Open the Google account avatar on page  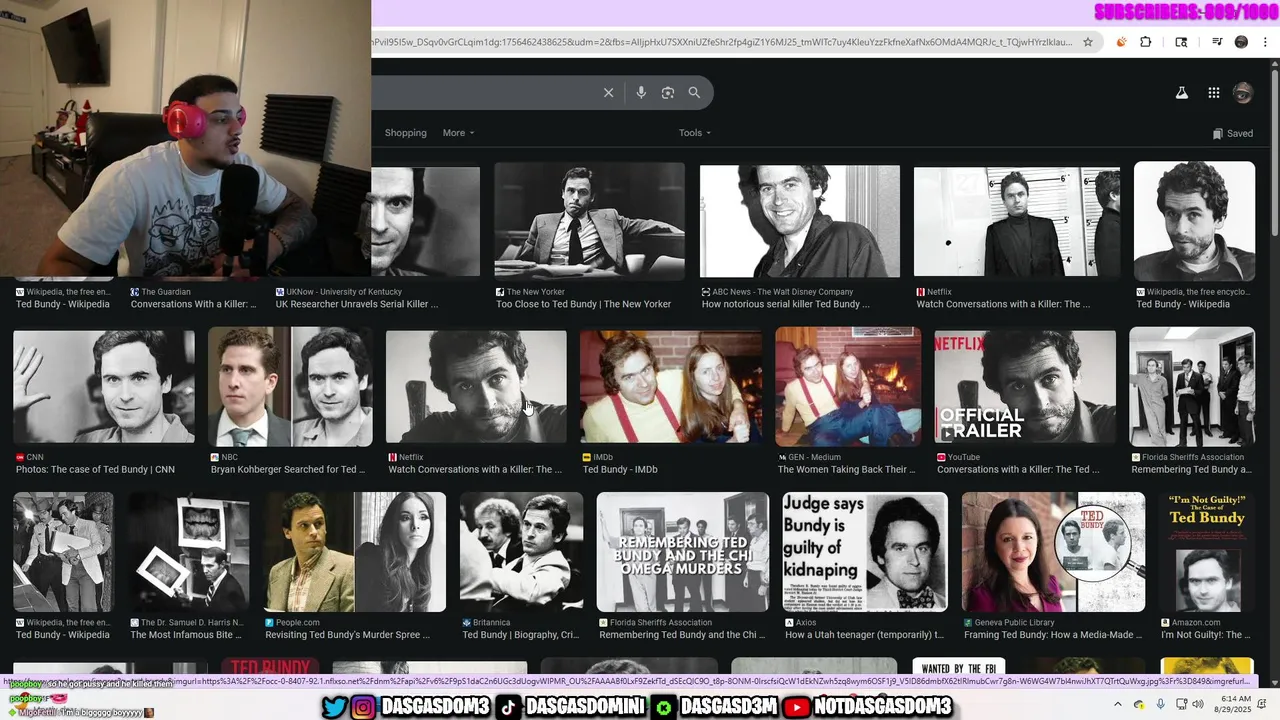pos(1243,93)
